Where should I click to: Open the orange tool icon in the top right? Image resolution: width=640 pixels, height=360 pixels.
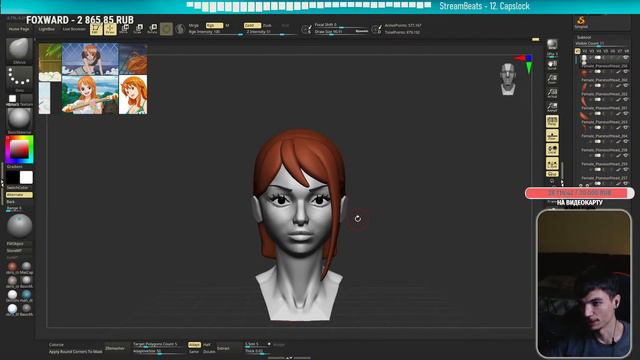point(581,21)
